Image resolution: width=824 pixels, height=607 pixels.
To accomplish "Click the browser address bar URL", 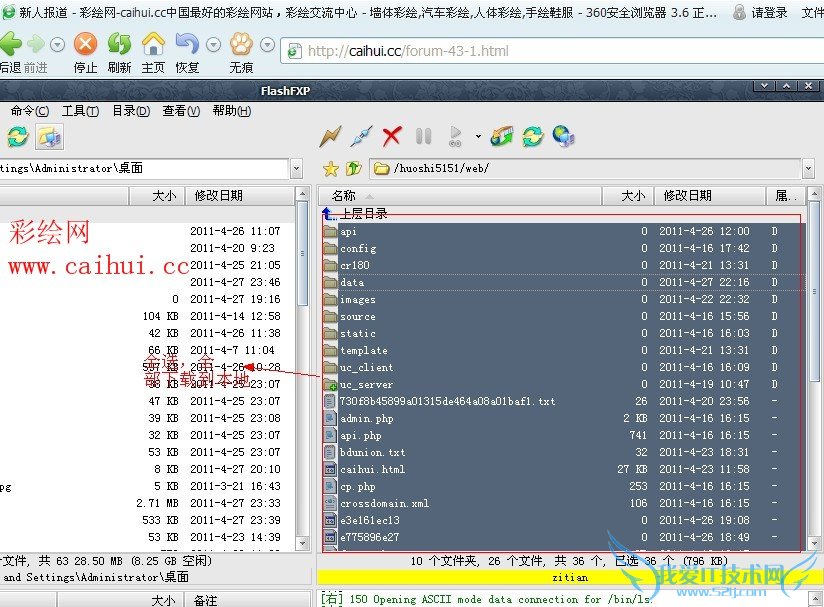I will (x=408, y=51).
